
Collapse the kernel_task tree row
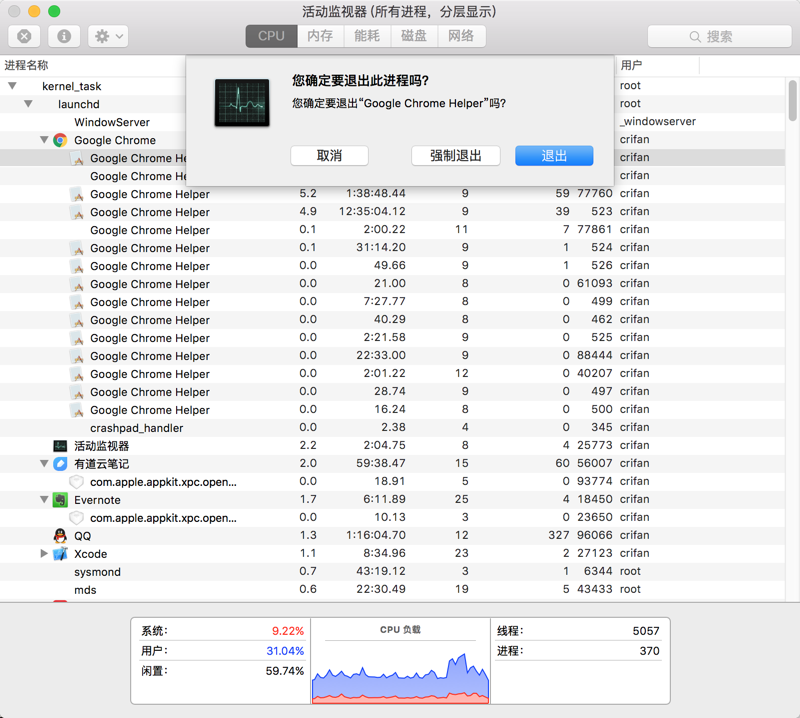pos(12,86)
